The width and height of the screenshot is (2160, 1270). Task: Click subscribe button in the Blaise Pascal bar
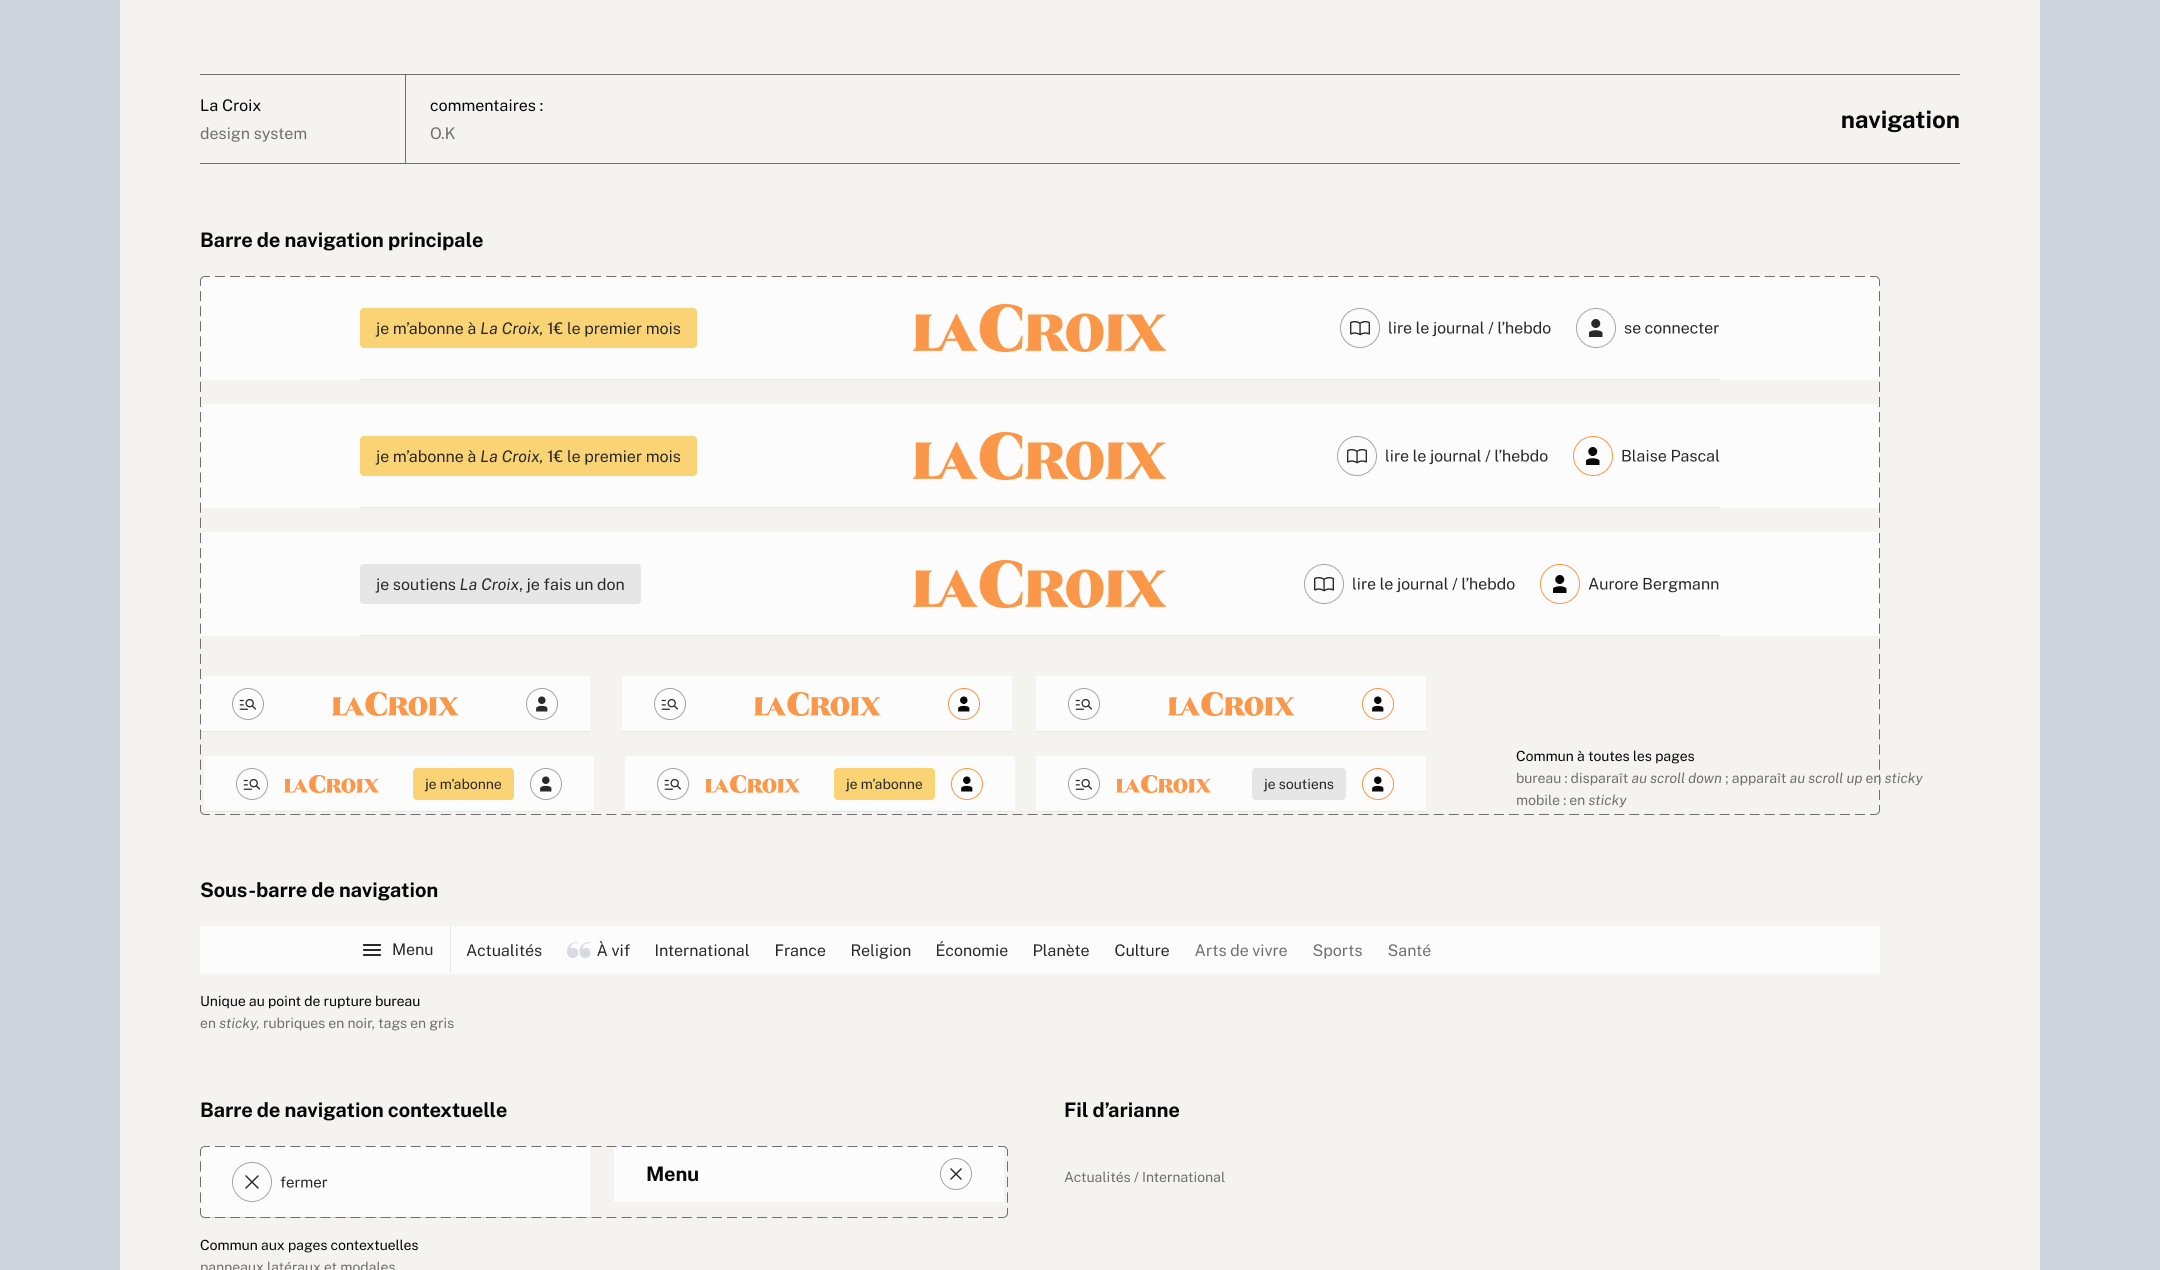pyautogui.click(x=528, y=456)
